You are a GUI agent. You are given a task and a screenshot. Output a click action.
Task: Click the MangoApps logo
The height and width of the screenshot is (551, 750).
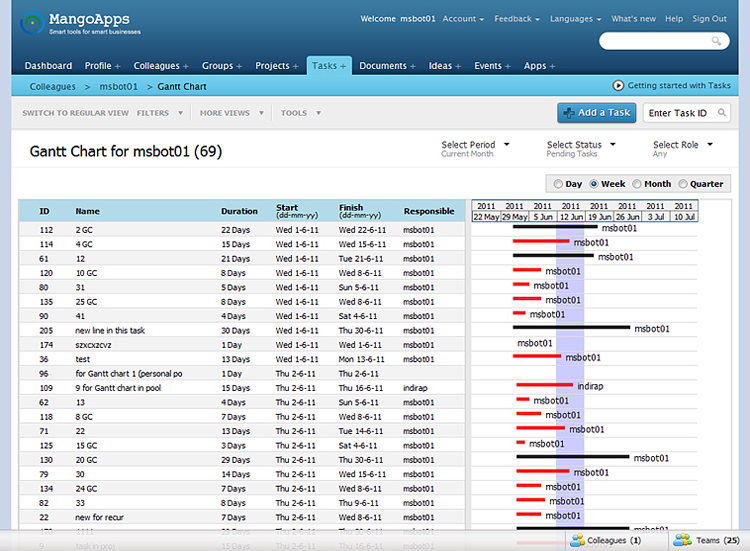80,23
